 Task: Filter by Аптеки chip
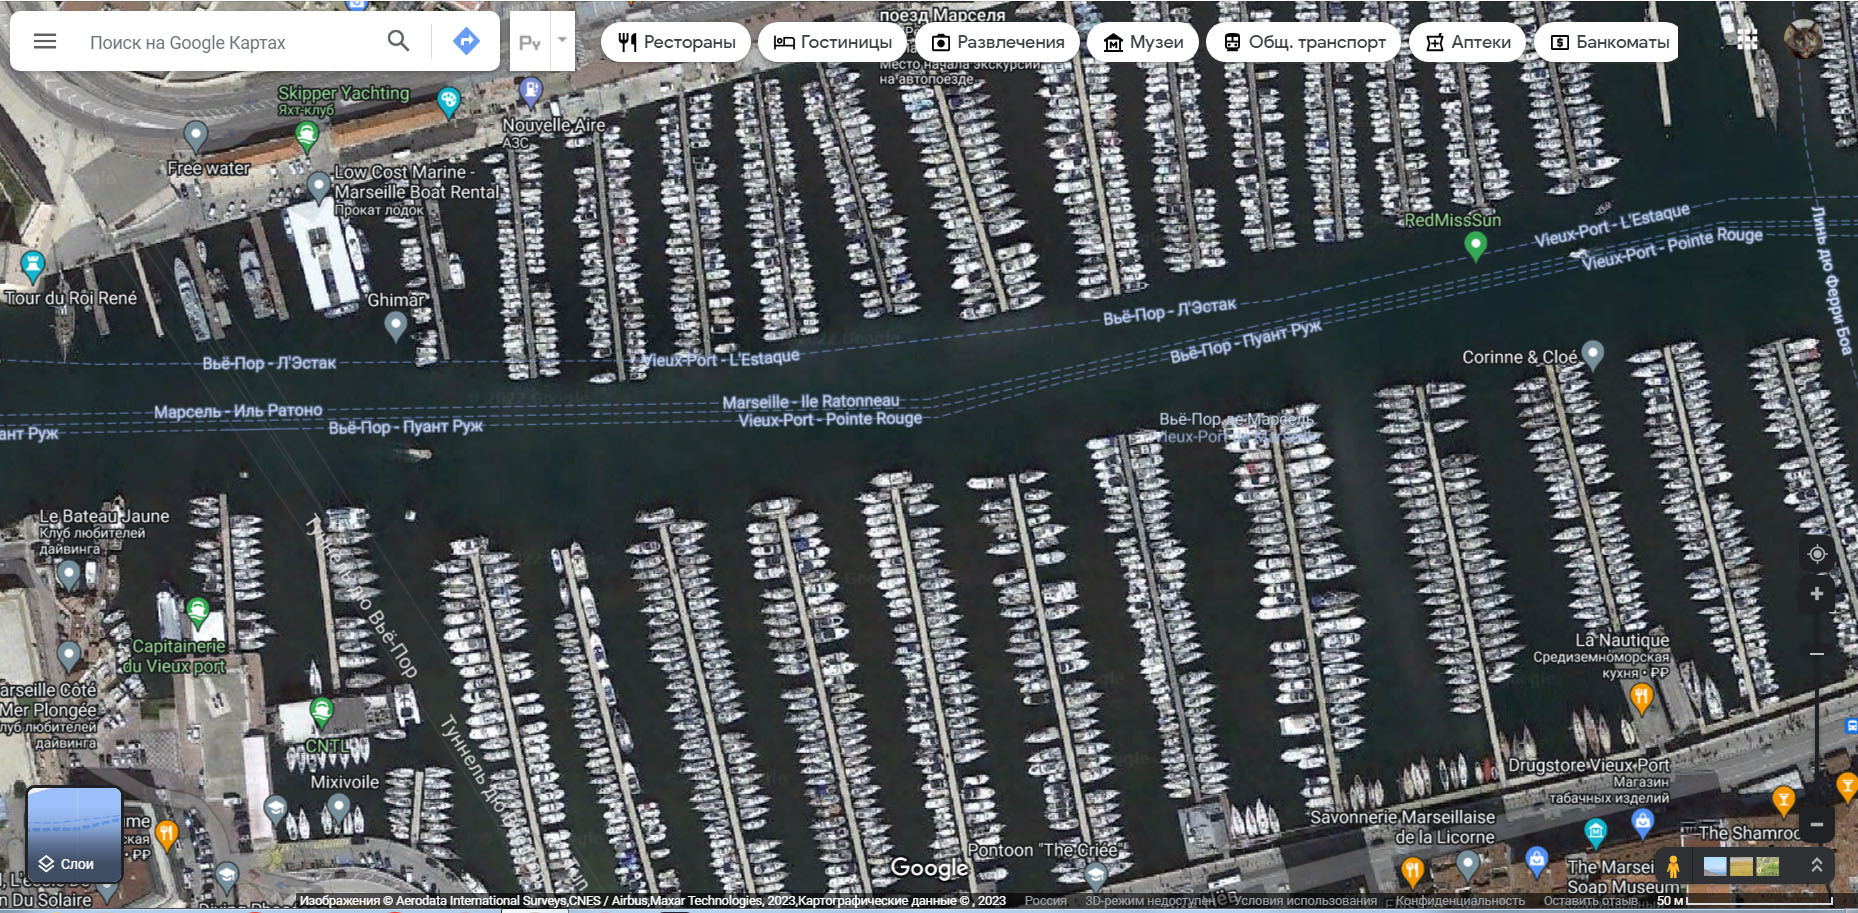coord(1467,42)
